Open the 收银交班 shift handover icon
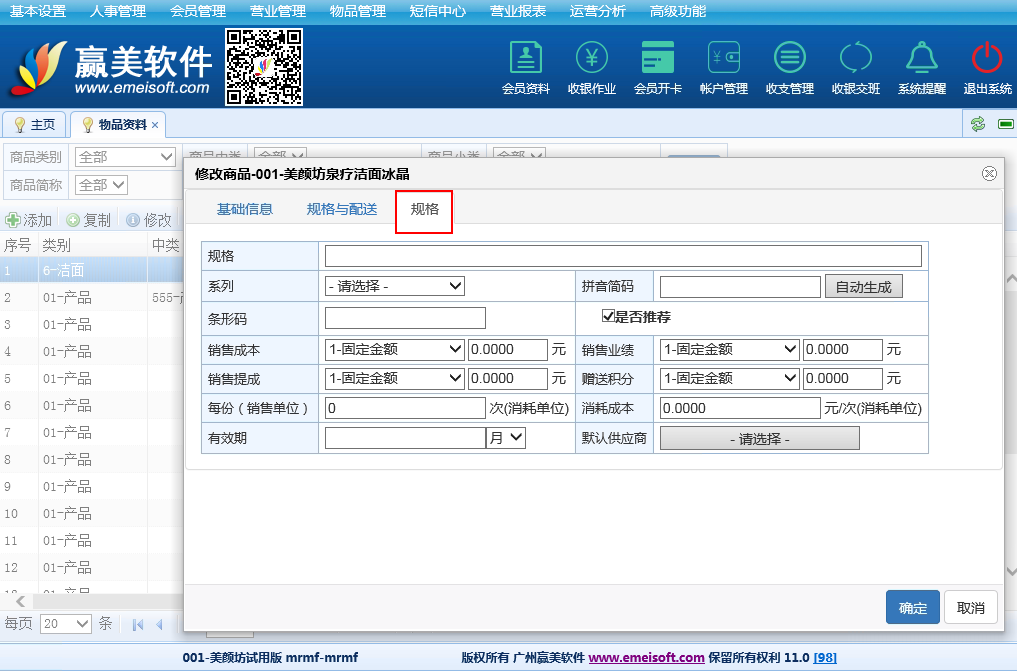The width and height of the screenshot is (1017, 671). pyautogui.click(x=855, y=60)
